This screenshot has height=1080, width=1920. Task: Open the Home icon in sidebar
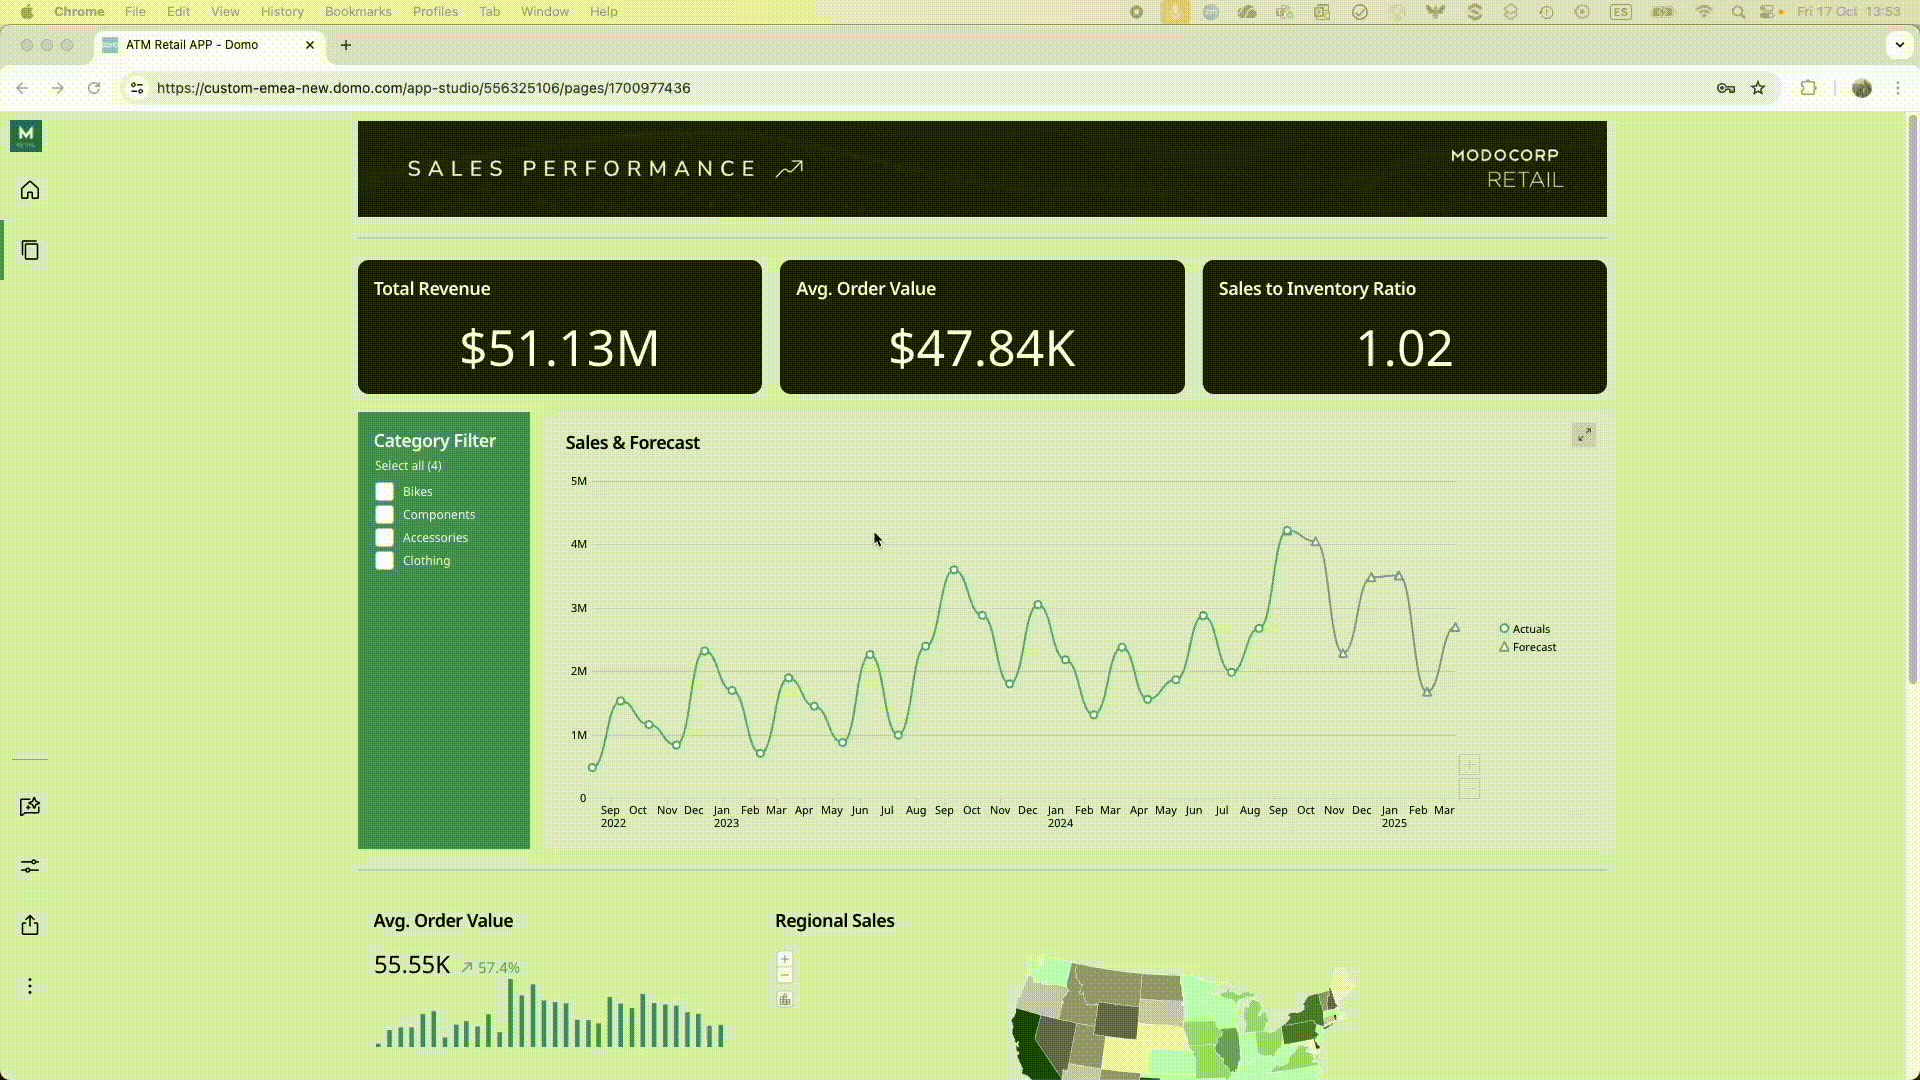pos(30,190)
